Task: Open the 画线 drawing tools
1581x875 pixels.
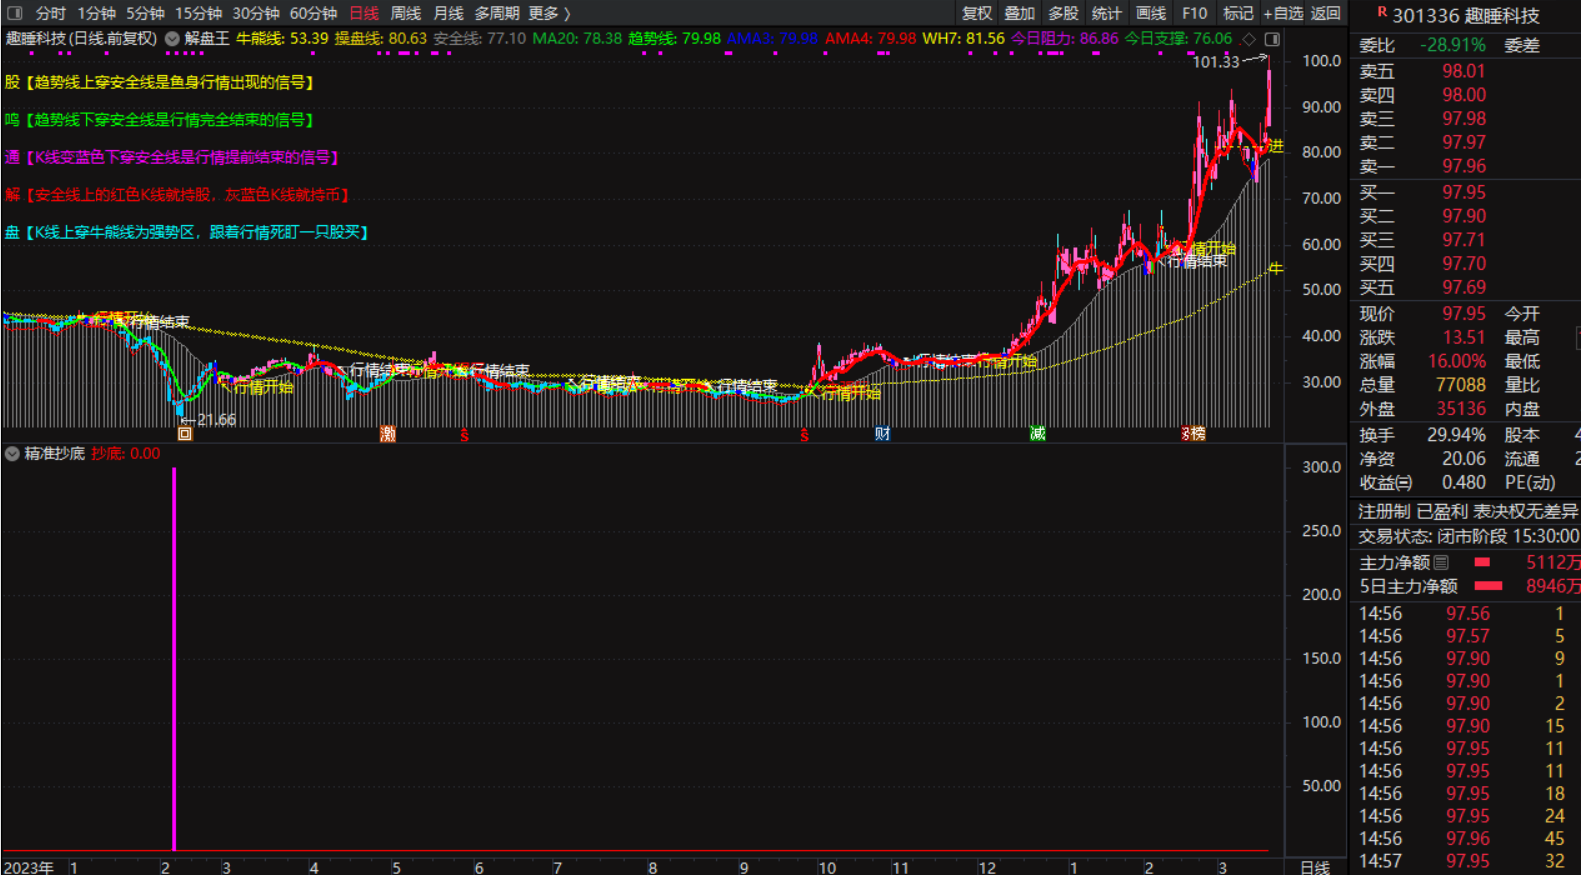Action: point(1151,13)
